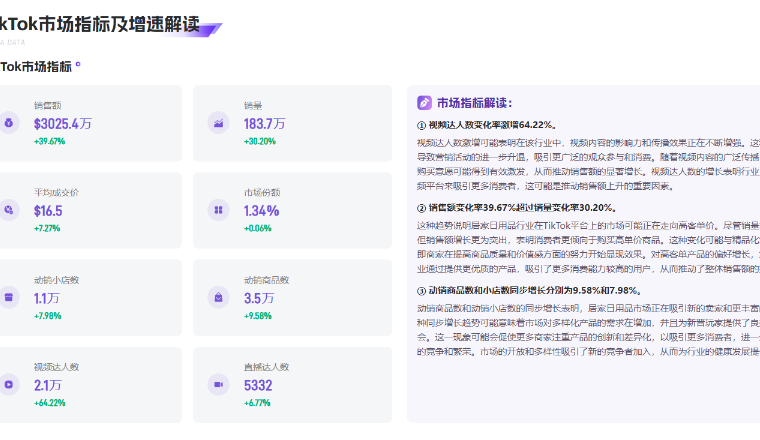
Task: Click the 3.5万 active products value
Action: click(259, 298)
